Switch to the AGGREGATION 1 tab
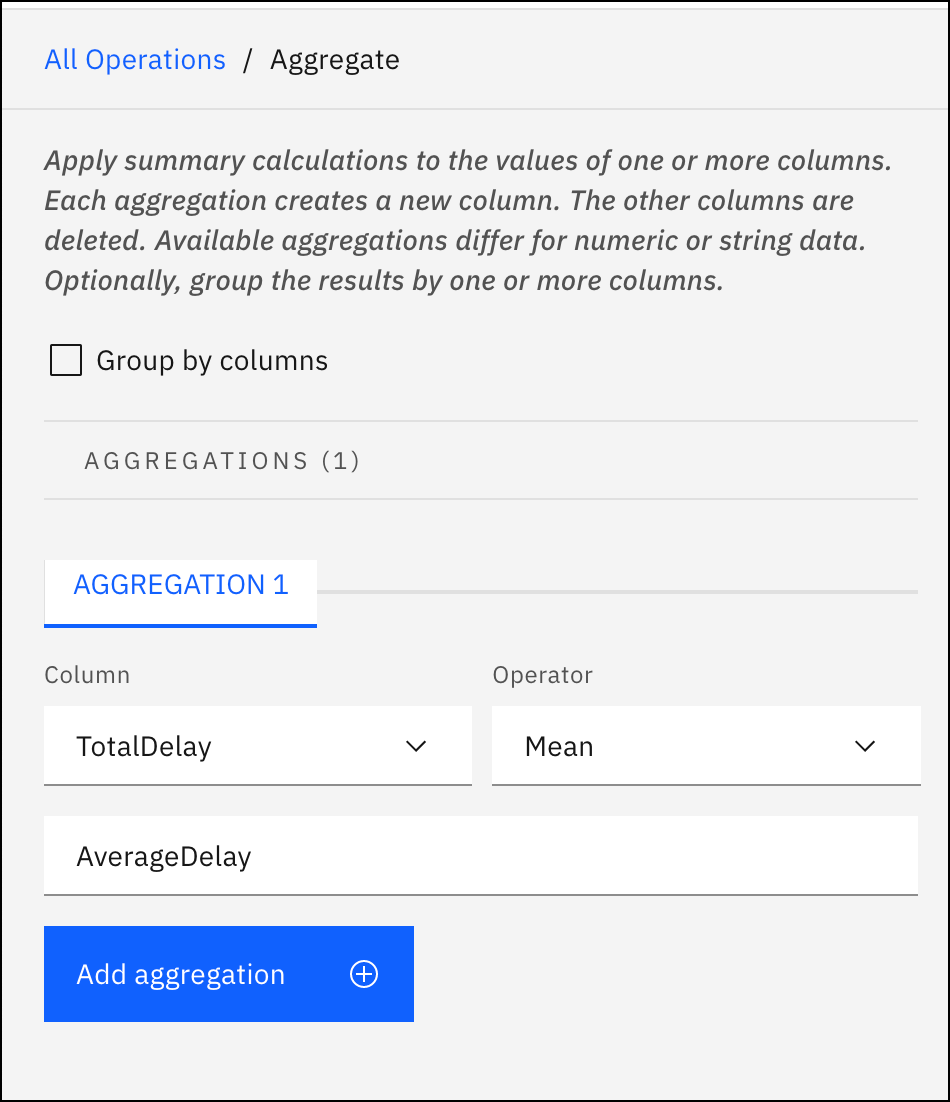The image size is (950, 1102). (180, 585)
